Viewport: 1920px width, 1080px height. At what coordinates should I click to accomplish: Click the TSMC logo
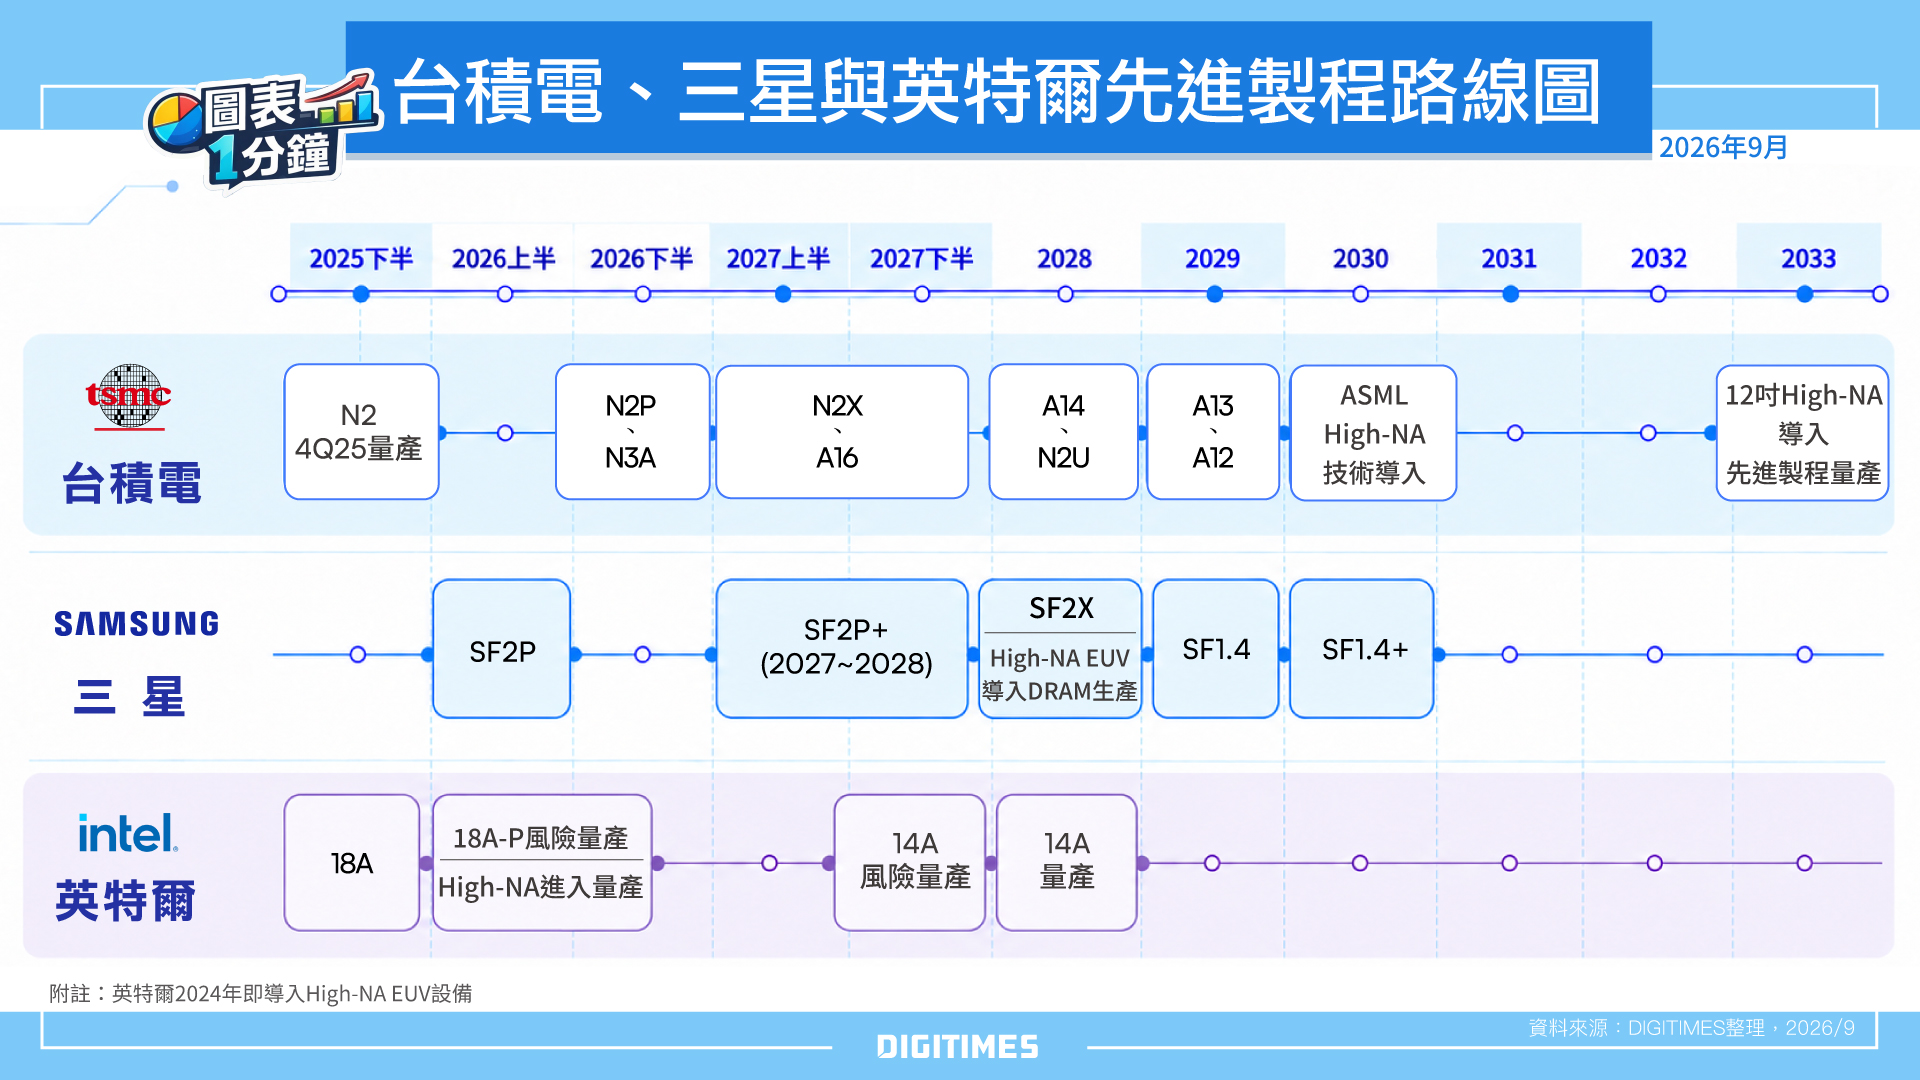(129, 397)
